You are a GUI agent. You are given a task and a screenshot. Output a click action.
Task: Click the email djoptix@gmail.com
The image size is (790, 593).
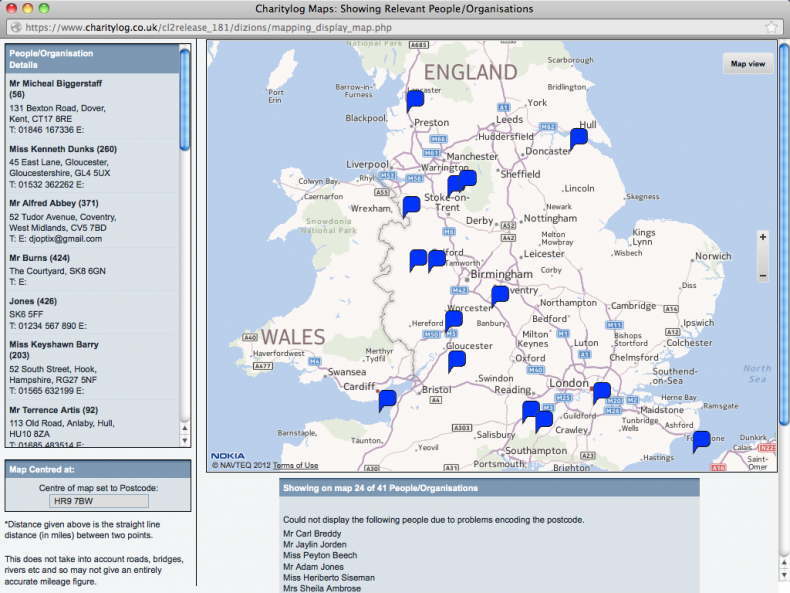pos(65,239)
